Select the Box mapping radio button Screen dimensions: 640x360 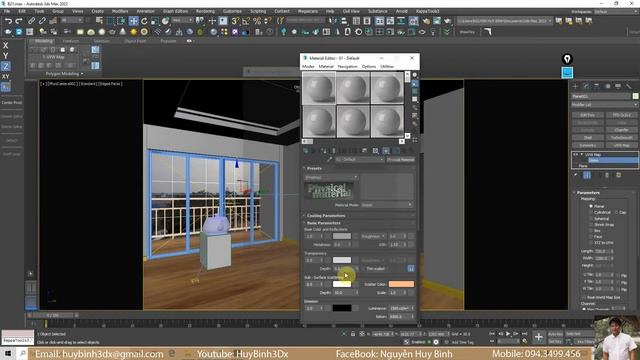tap(591, 230)
